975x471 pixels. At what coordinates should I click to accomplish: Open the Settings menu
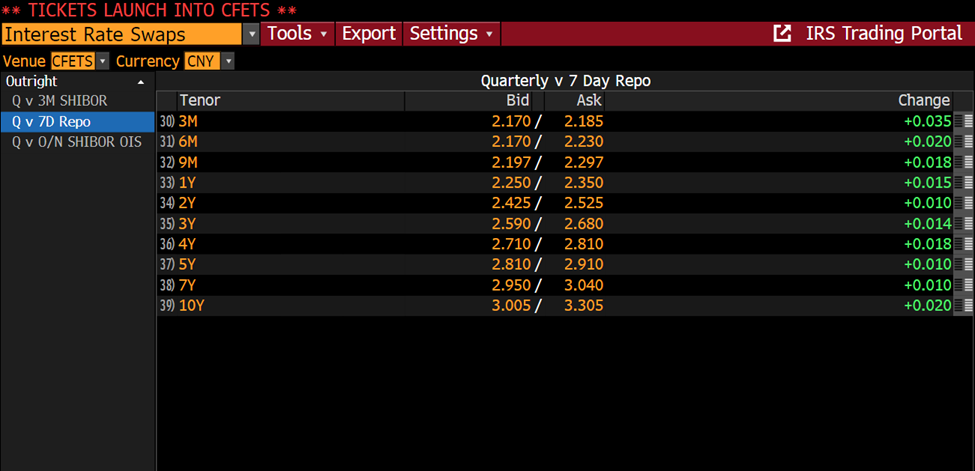(x=451, y=34)
